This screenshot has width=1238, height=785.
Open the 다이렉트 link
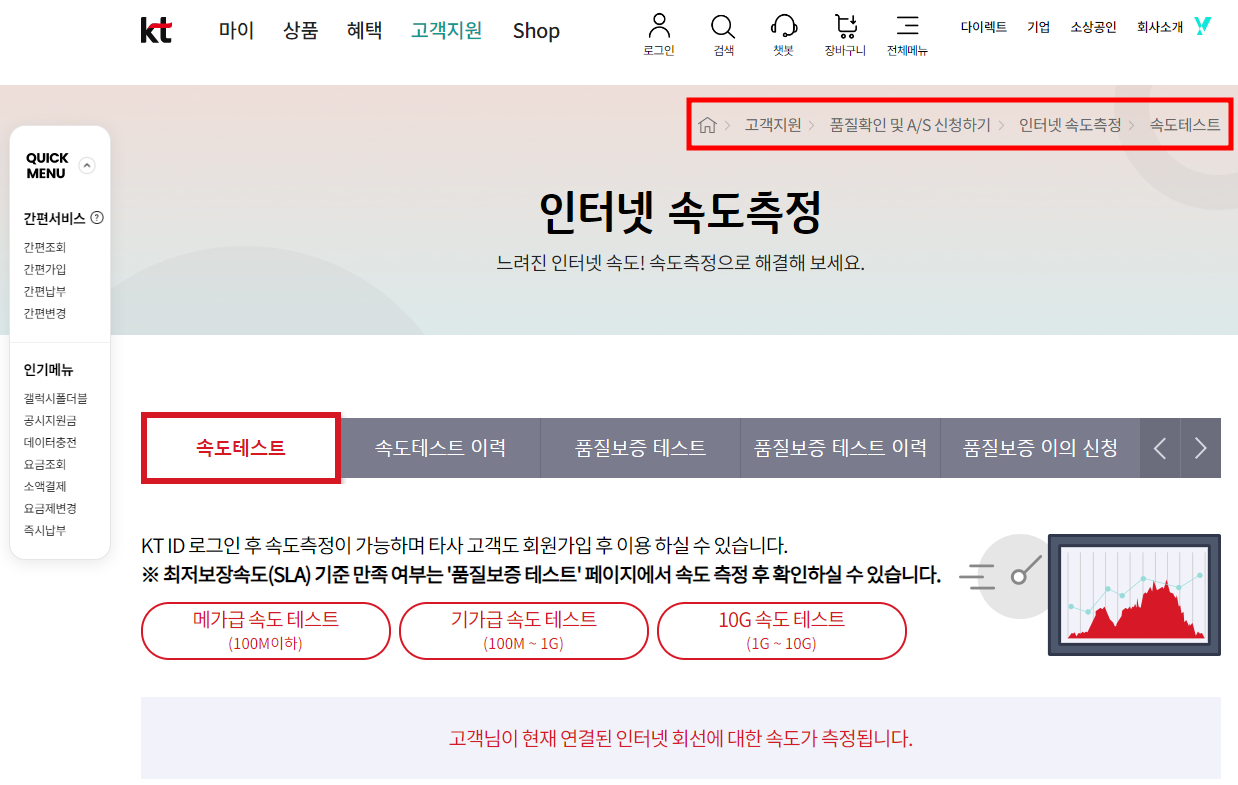click(x=984, y=28)
